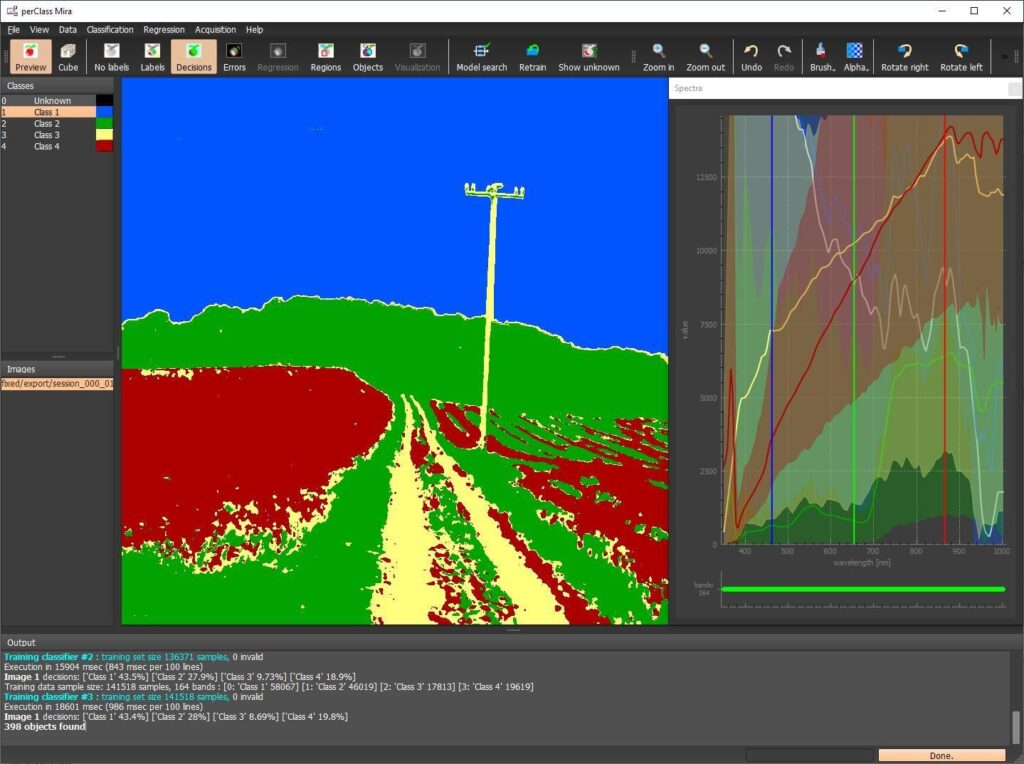Select the session image in Images list

coord(57,383)
